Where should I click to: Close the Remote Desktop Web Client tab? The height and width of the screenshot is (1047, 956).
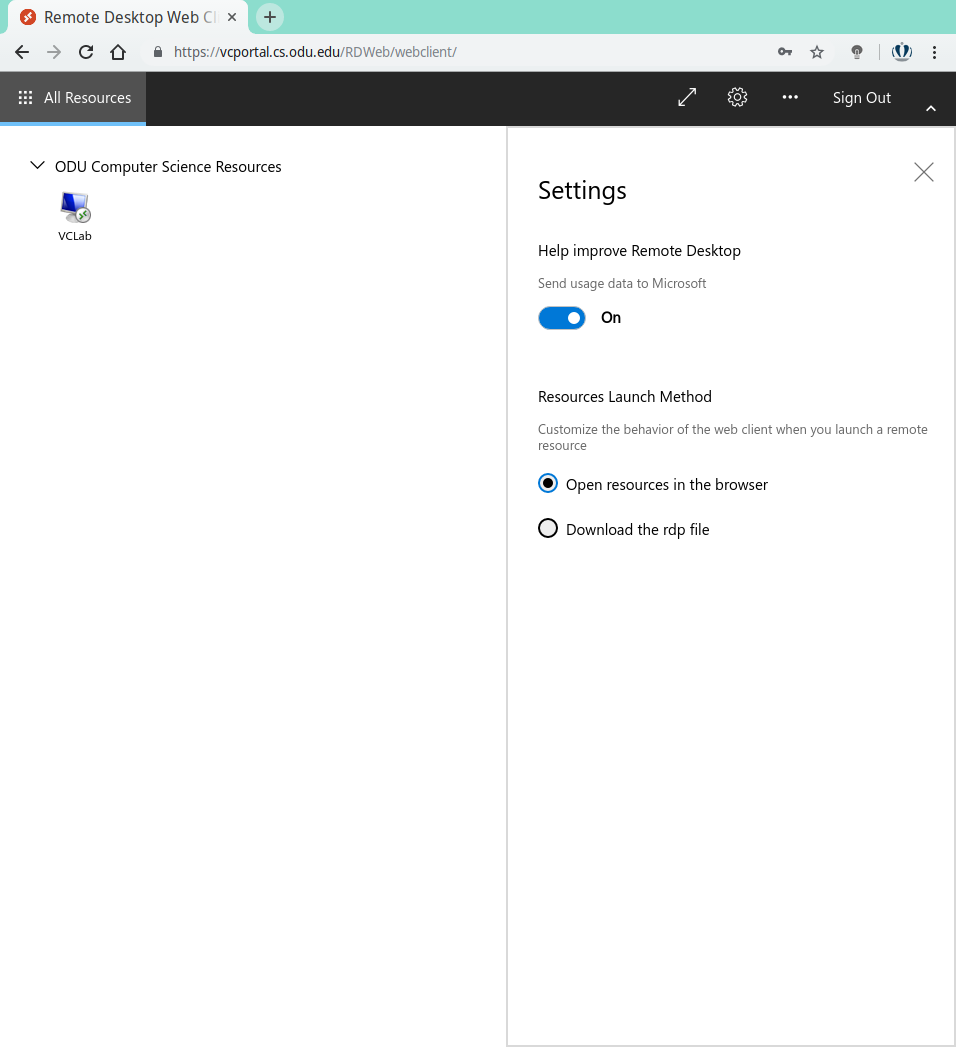click(232, 17)
